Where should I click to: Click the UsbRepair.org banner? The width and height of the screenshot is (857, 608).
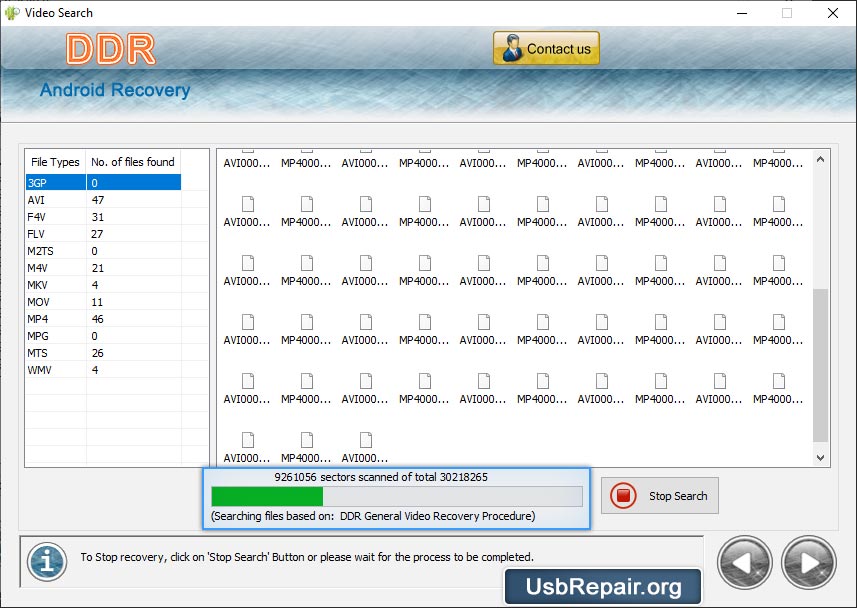tap(603, 586)
